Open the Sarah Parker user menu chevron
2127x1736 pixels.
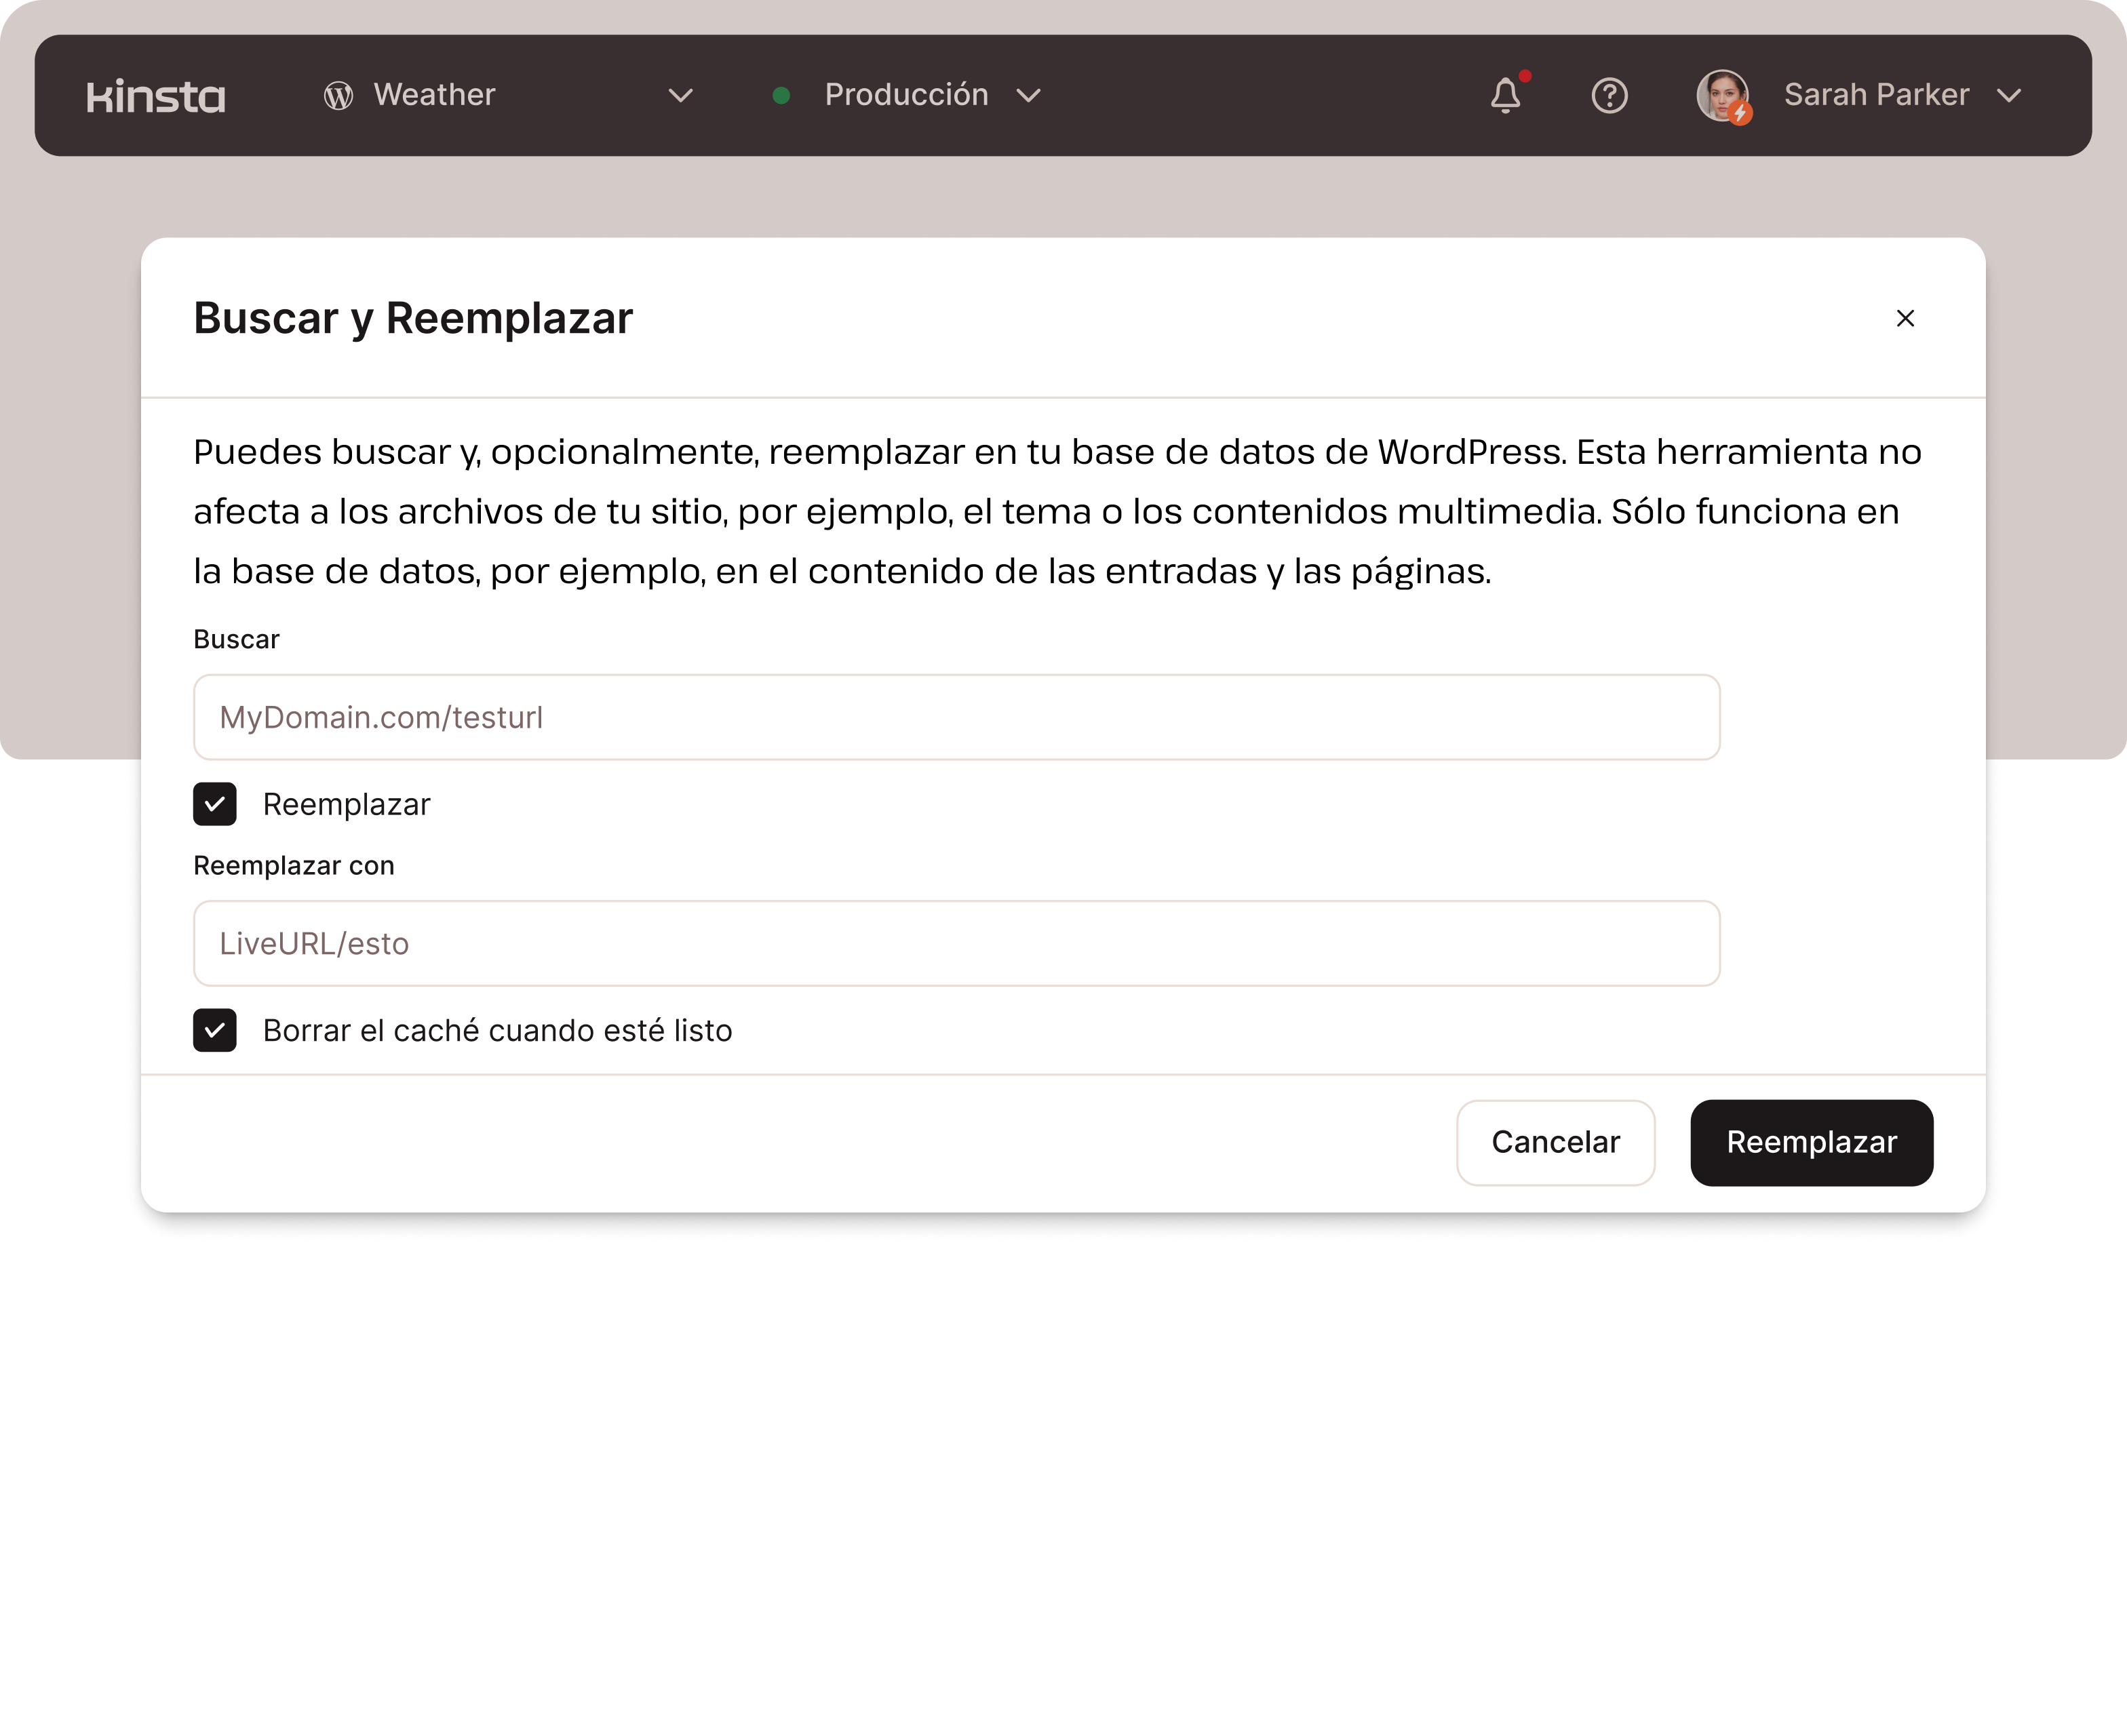(x=2009, y=96)
